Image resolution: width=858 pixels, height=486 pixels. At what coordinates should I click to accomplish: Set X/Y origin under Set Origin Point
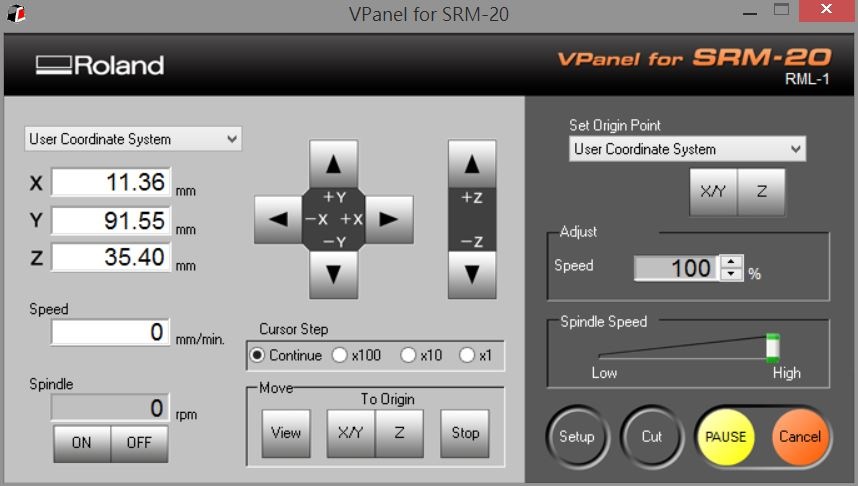click(x=714, y=192)
